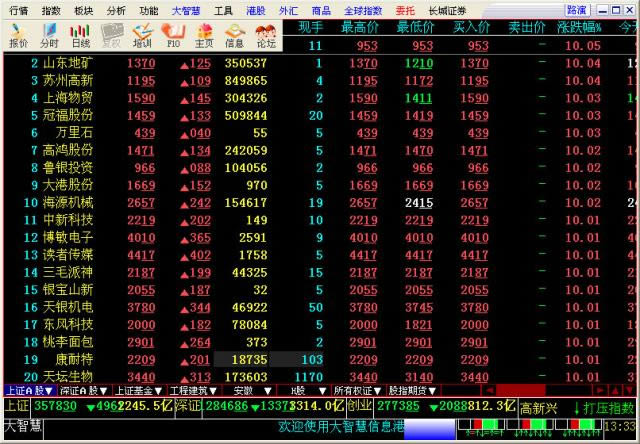The height and width of the screenshot is (444, 640).
Task: Click the red horizontal scrollbar thumb
Action: pyautogui.click(x=521, y=391)
